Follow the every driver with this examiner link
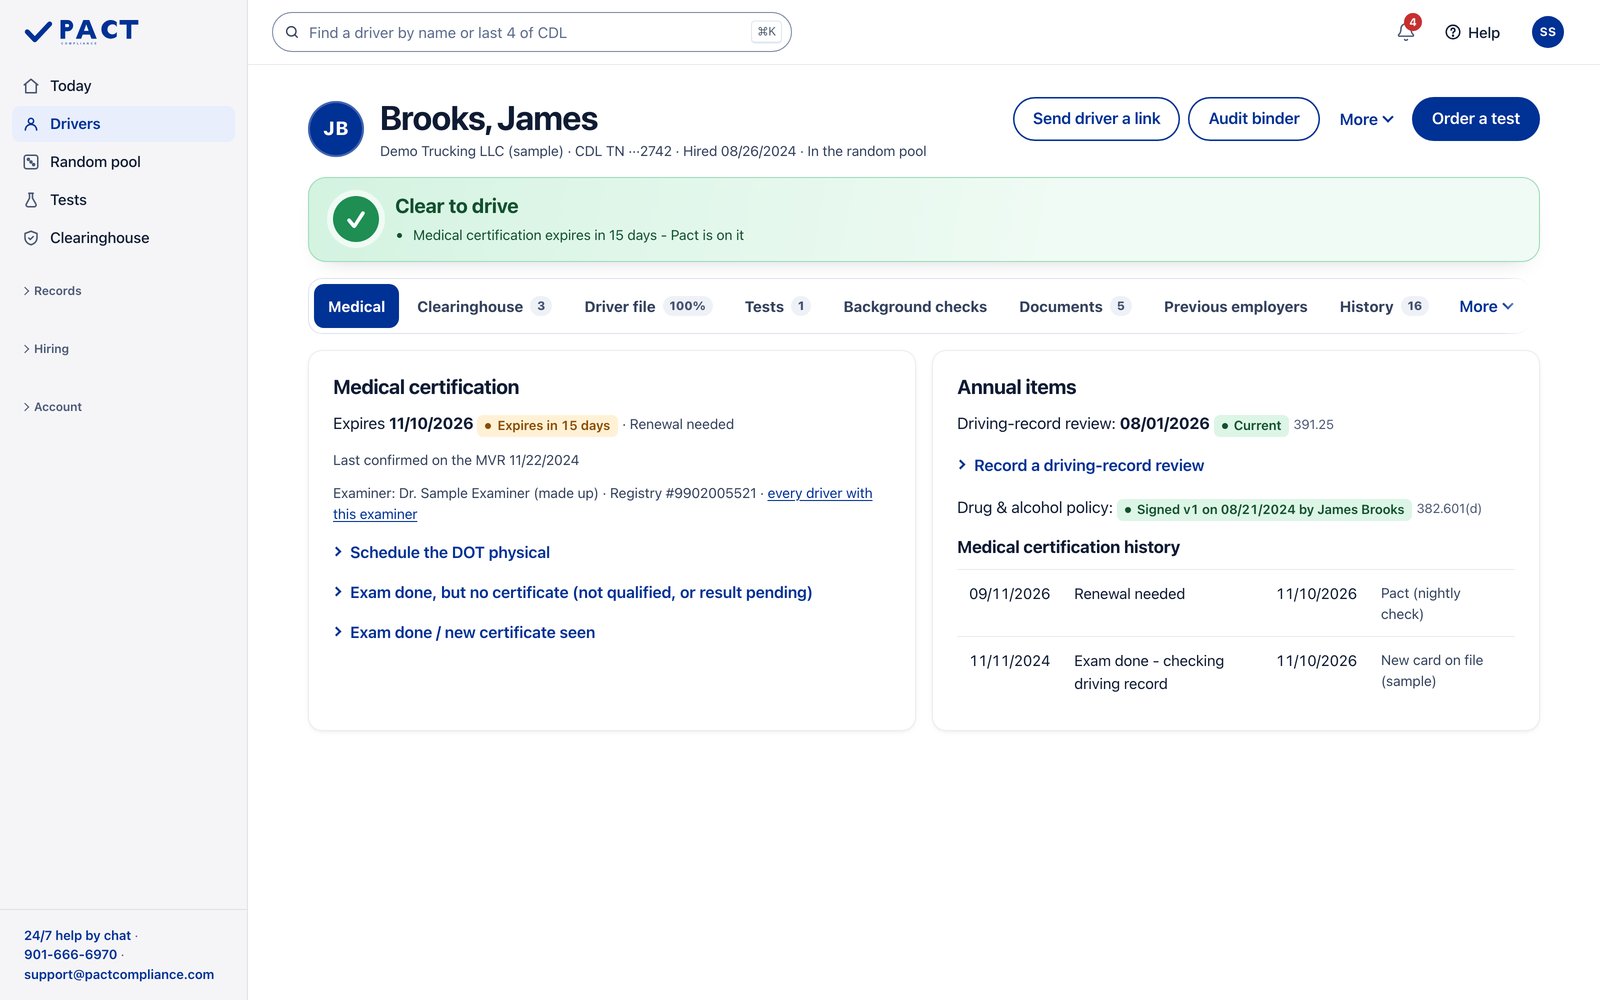Viewport: 1600px width, 1000px height. tap(820, 493)
